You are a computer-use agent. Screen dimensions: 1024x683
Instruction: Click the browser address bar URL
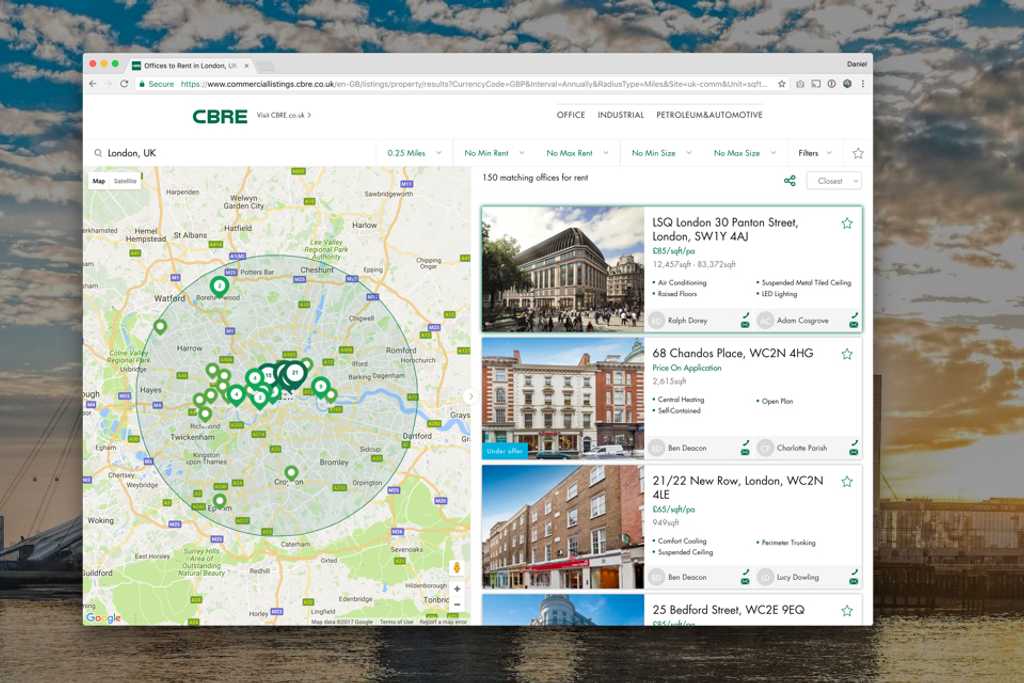pyautogui.click(x=473, y=84)
